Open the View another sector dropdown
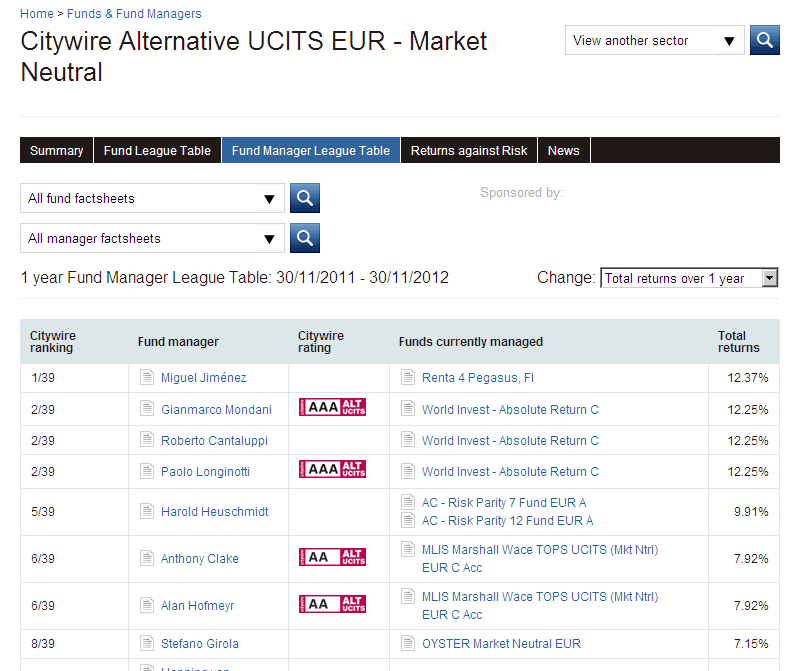 (x=654, y=40)
